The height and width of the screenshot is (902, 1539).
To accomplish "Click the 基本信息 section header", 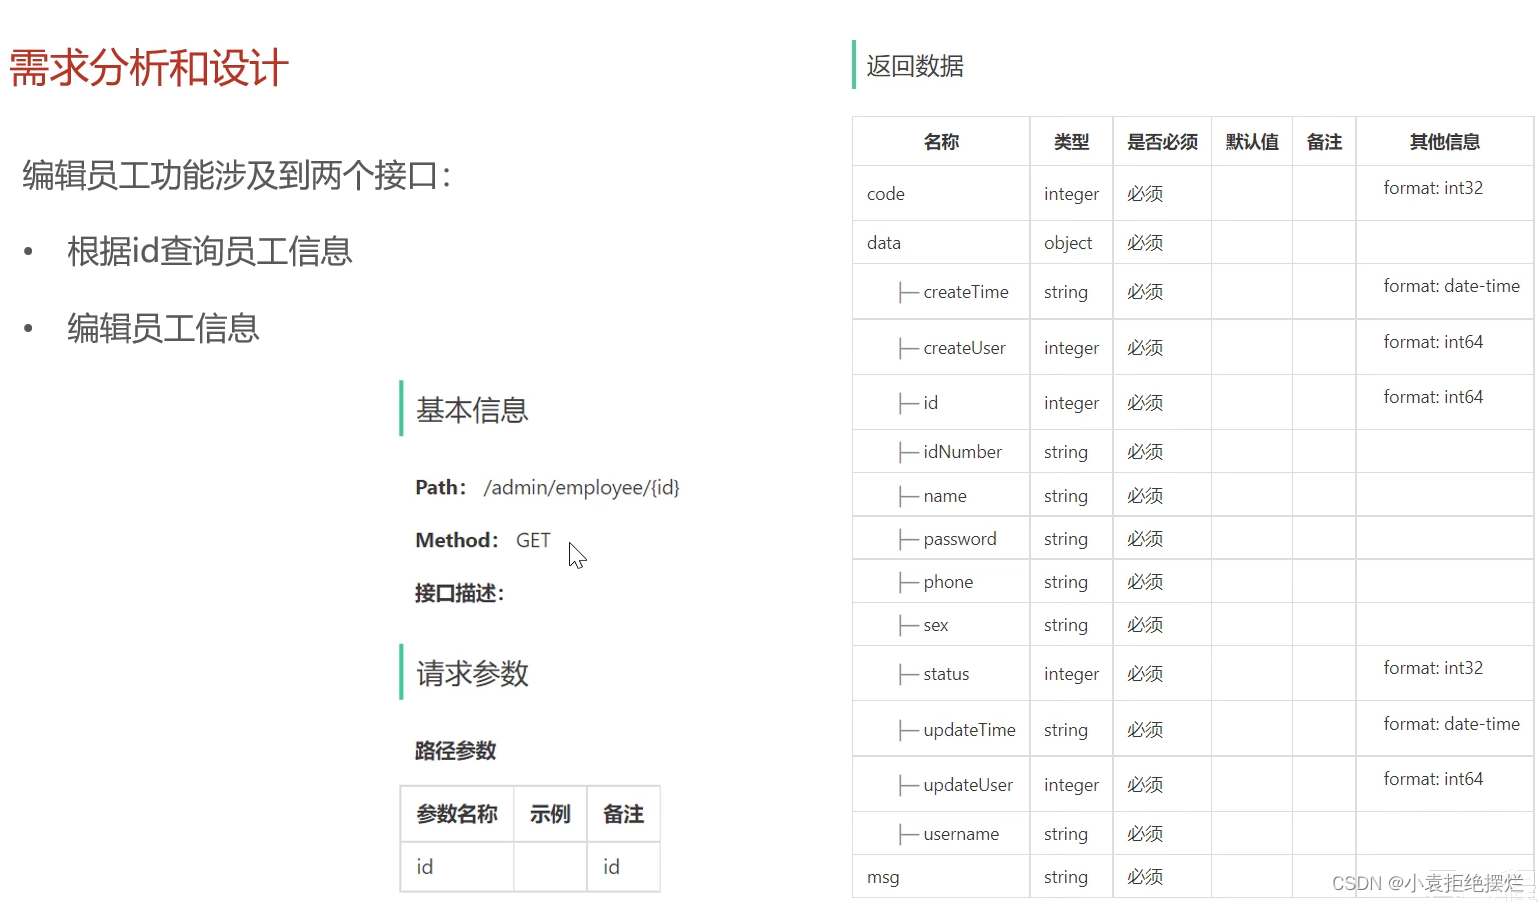I will click(x=471, y=410).
